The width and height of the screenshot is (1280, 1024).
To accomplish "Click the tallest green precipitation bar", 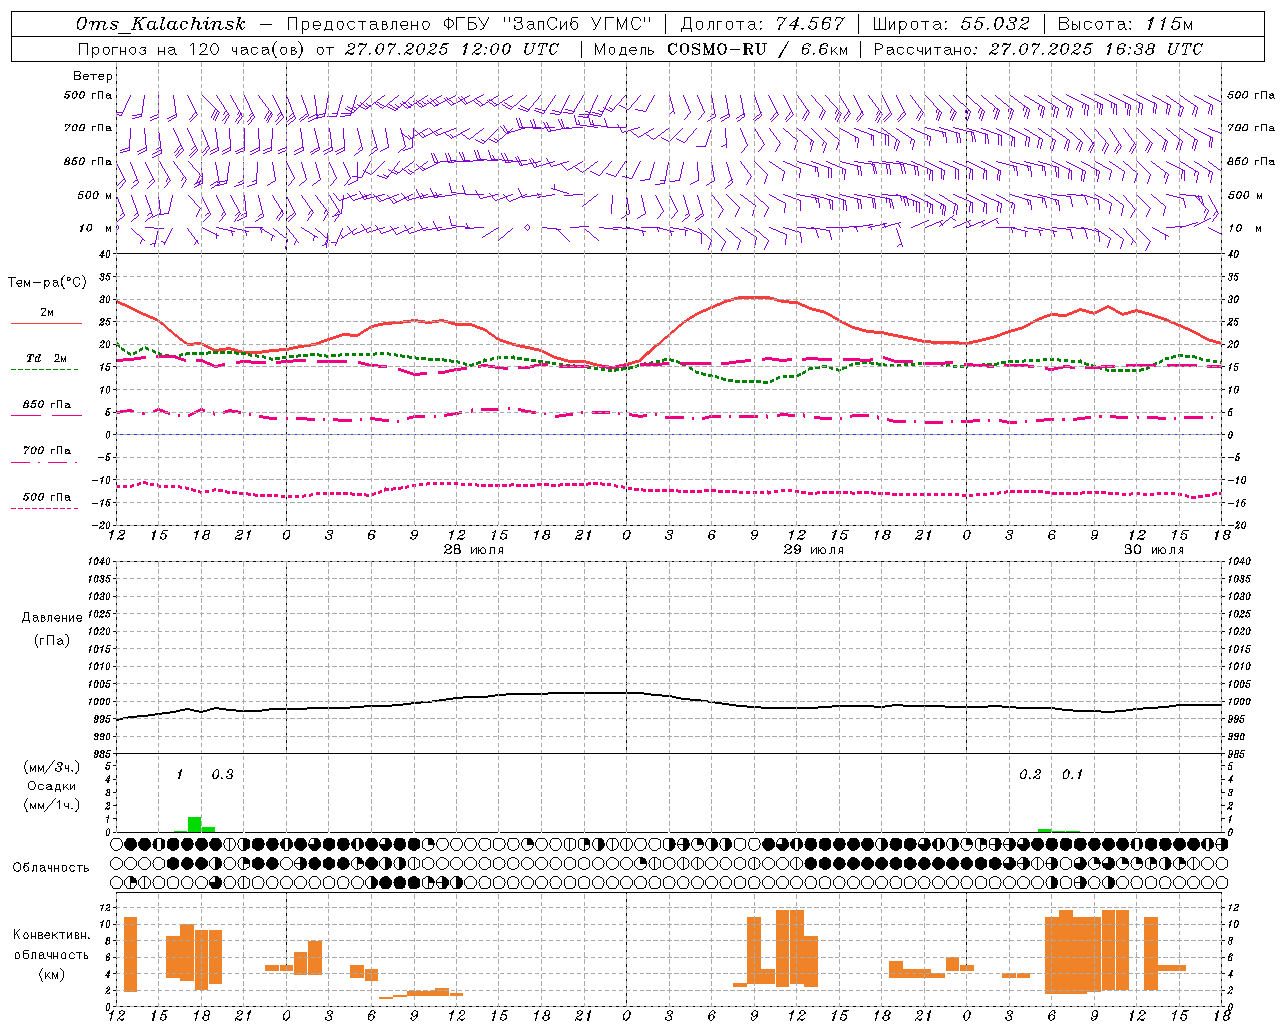I will 194,824.
